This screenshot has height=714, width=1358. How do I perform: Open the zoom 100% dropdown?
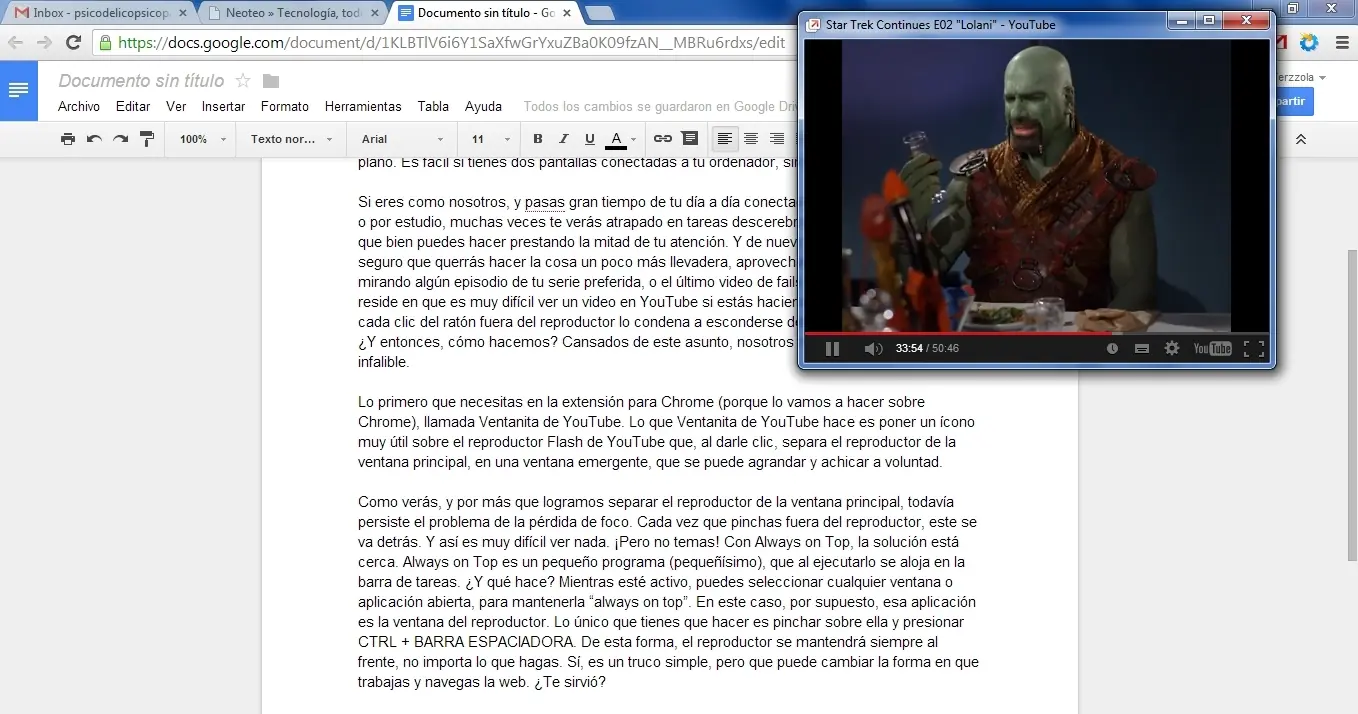pyautogui.click(x=203, y=139)
